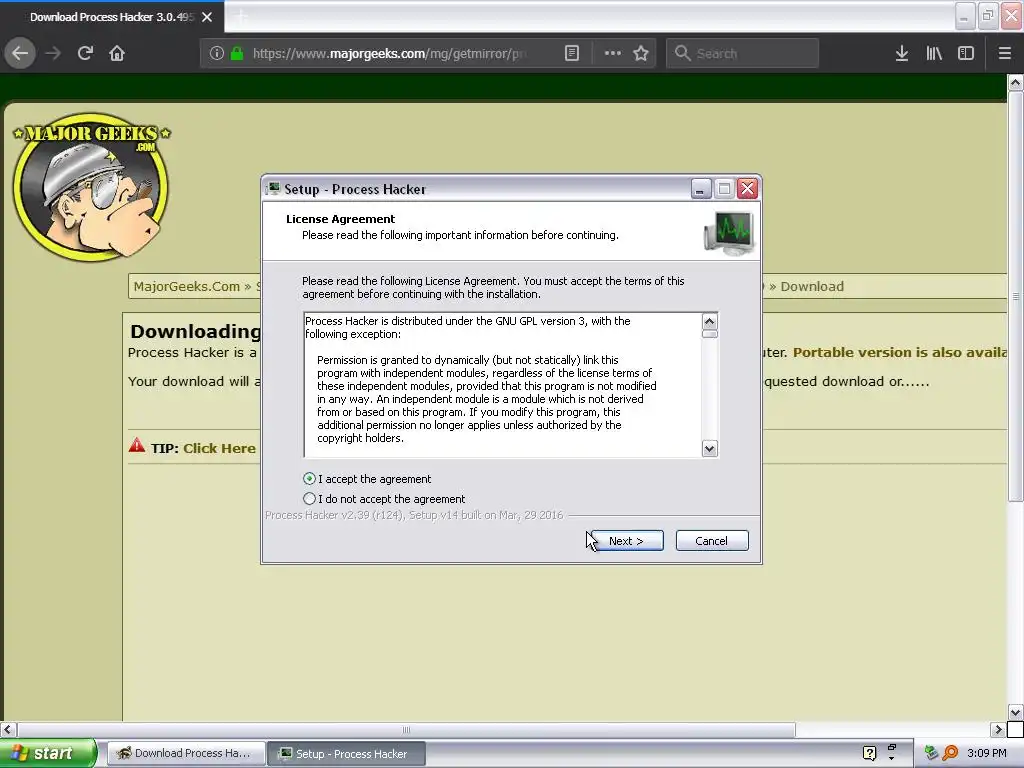1024x768 pixels.
Task: Click Next in Process Hacker setup
Action: (x=626, y=541)
